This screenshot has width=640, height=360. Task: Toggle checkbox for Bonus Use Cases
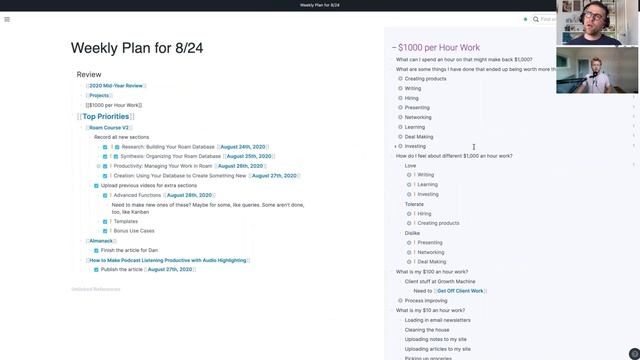coord(105,231)
